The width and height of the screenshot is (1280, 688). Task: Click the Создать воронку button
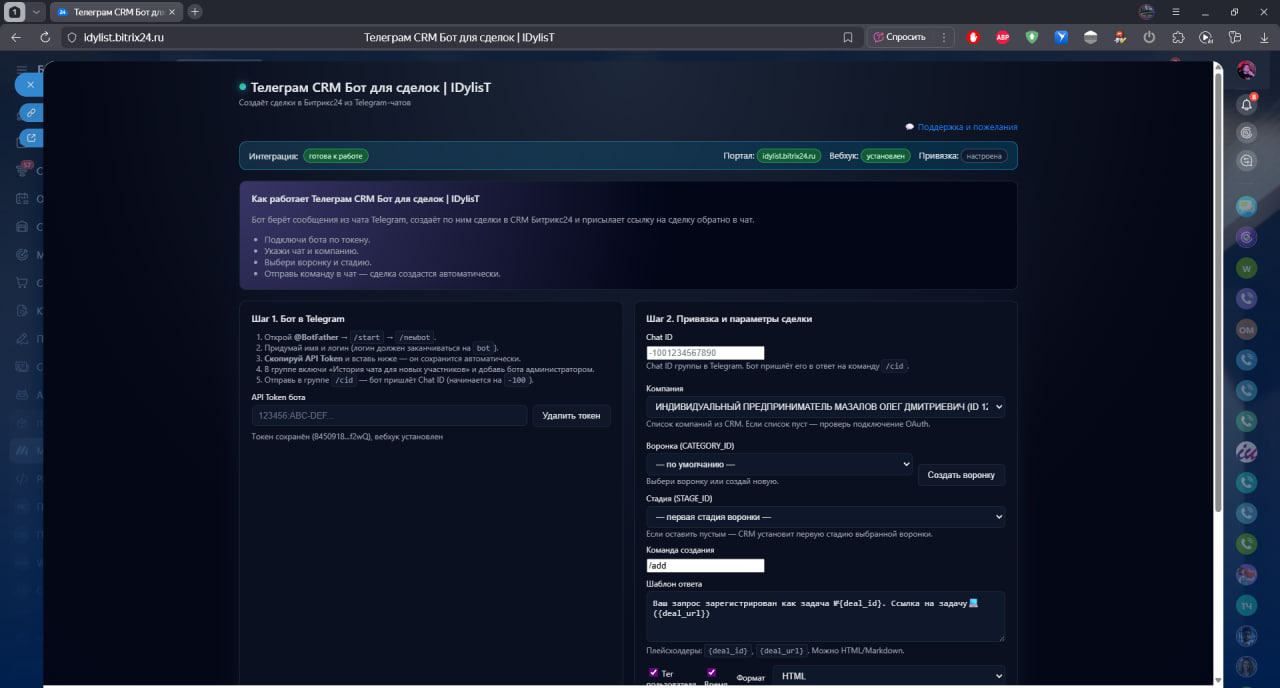(961, 475)
